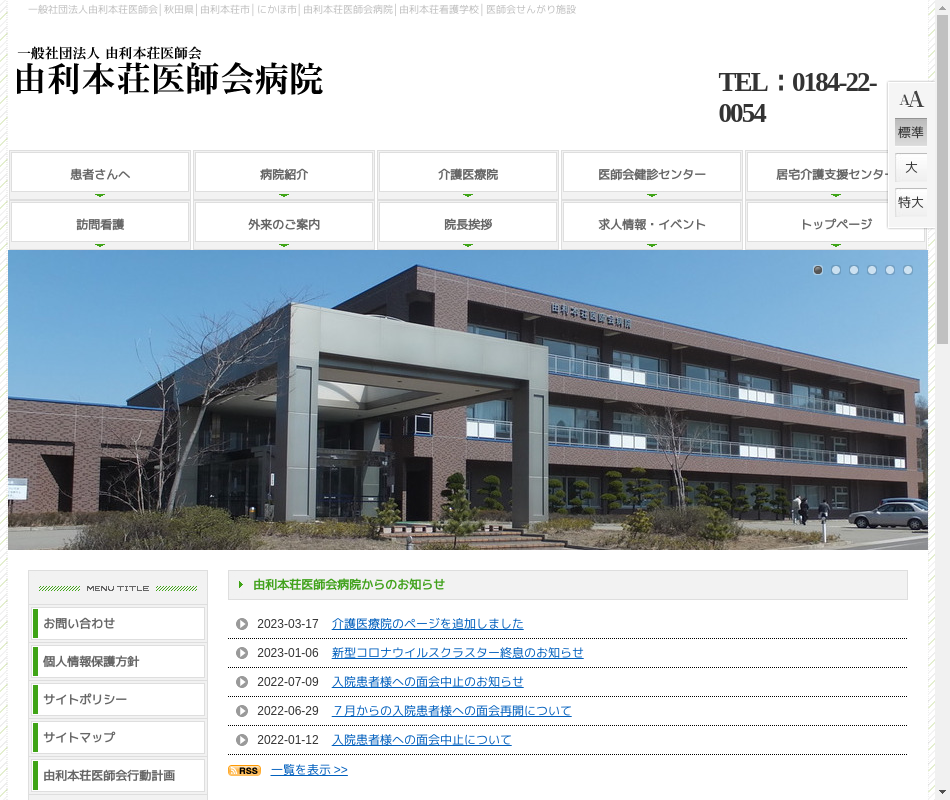The width and height of the screenshot is (950, 800).
Task: Open 介護医療院のページを追加しました news link
Action: 427,624
